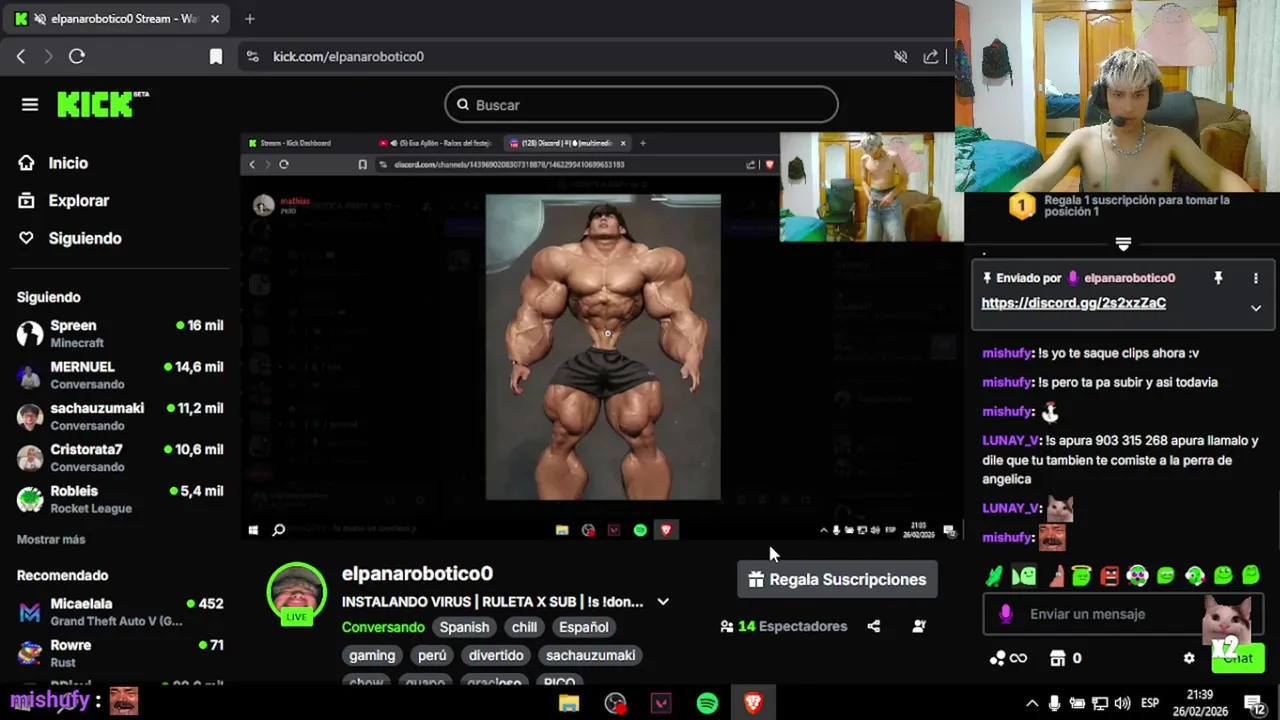Select the chill tag
The width and height of the screenshot is (1280, 720).
[525, 627]
